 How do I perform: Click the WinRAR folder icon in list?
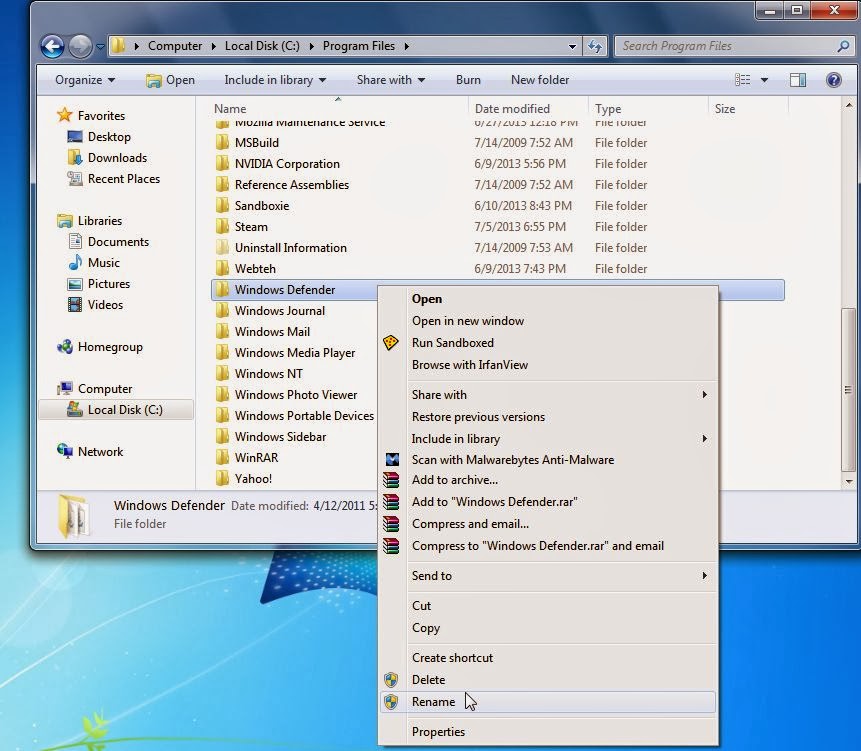tap(222, 457)
